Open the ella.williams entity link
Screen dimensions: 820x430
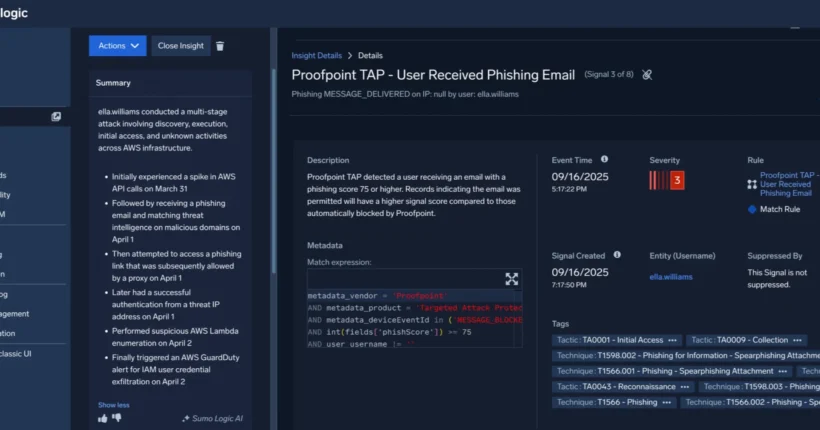[x=671, y=277]
